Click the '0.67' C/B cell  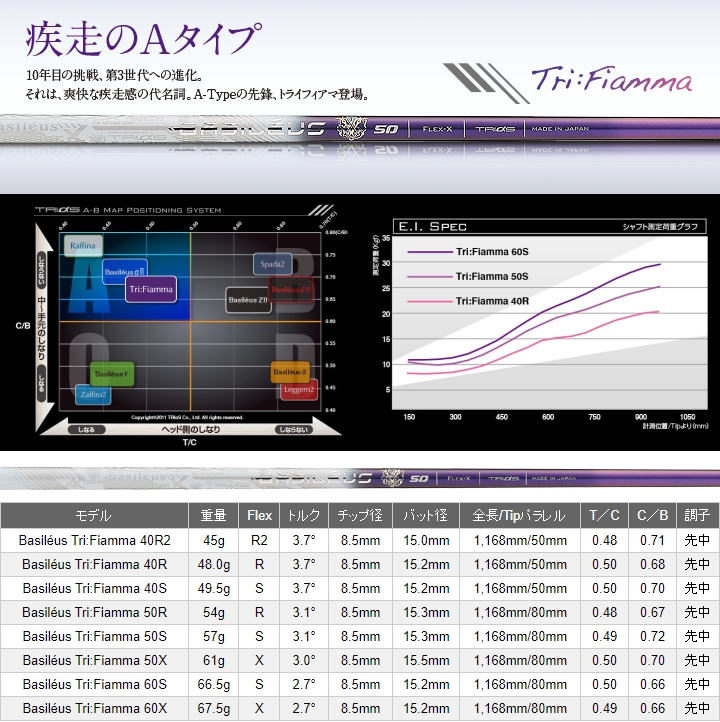coord(652,612)
